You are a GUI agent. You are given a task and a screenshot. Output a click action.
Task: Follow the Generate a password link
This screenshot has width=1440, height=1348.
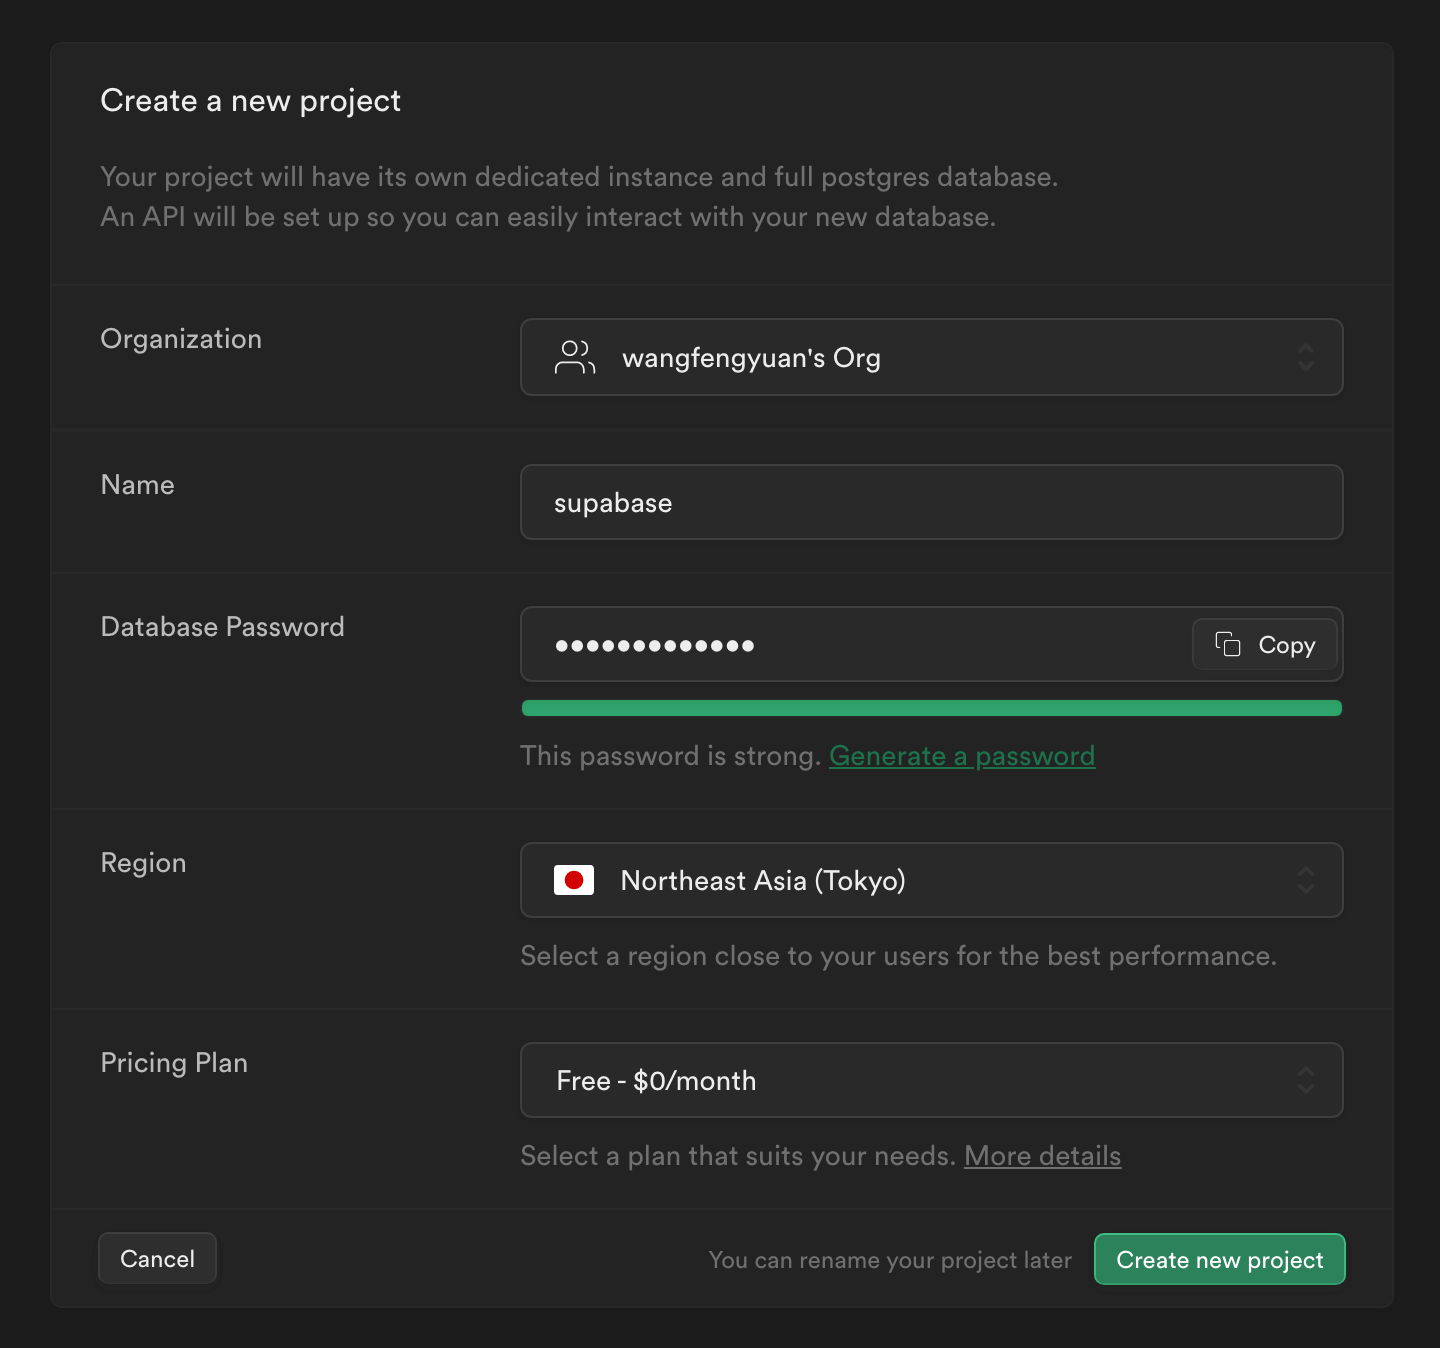(961, 756)
